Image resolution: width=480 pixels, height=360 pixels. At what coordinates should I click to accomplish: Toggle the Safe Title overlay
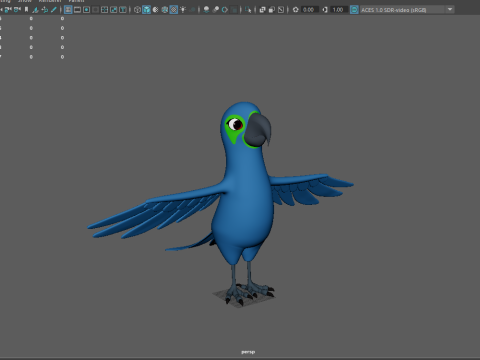123,10
